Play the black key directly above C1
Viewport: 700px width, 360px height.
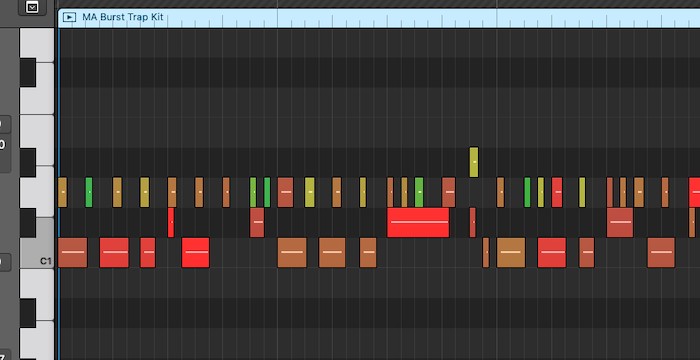(28, 223)
